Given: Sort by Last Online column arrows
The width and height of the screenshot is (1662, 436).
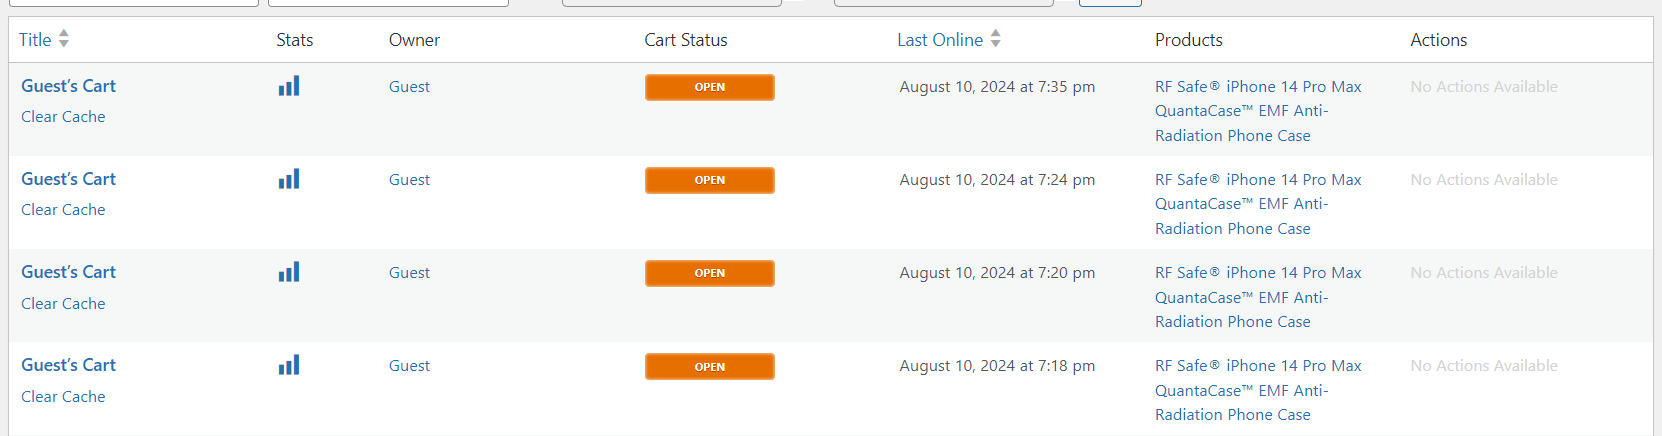Looking at the screenshot, I should click(x=995, y=39).
